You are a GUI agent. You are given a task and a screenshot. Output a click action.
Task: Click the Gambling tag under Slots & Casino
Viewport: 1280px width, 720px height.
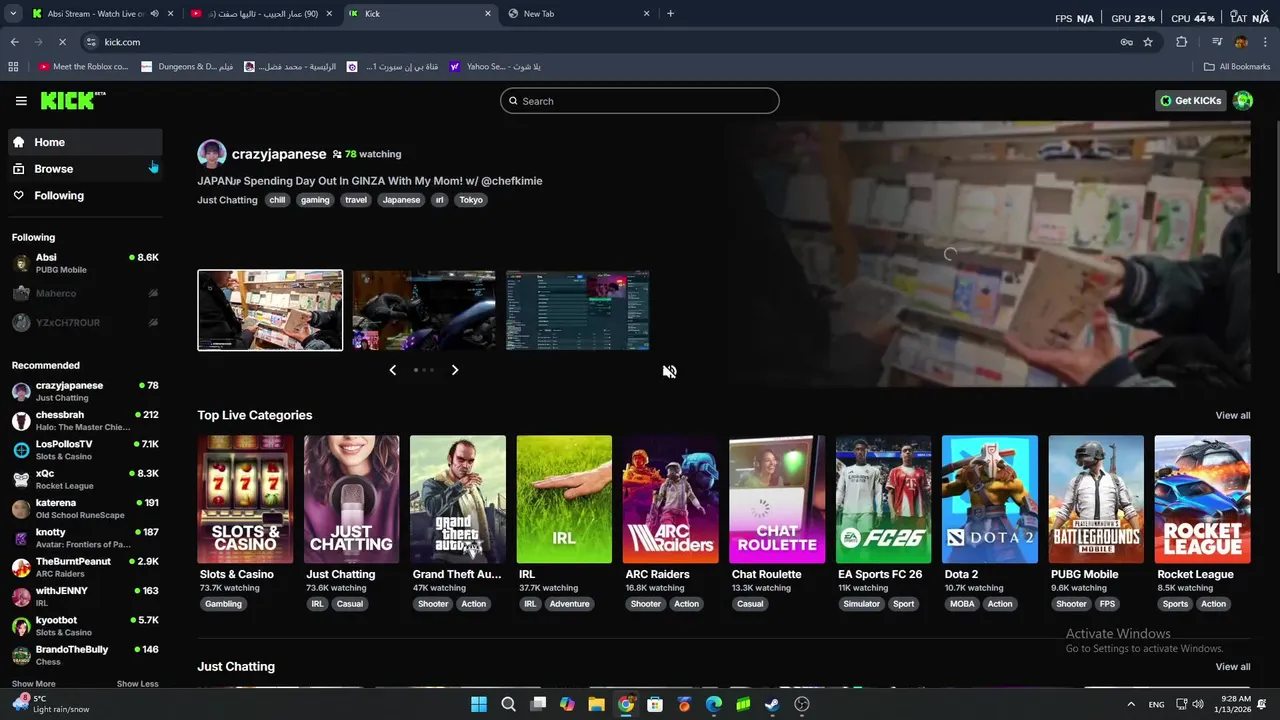pyautogui.click(x=223, y=604)
